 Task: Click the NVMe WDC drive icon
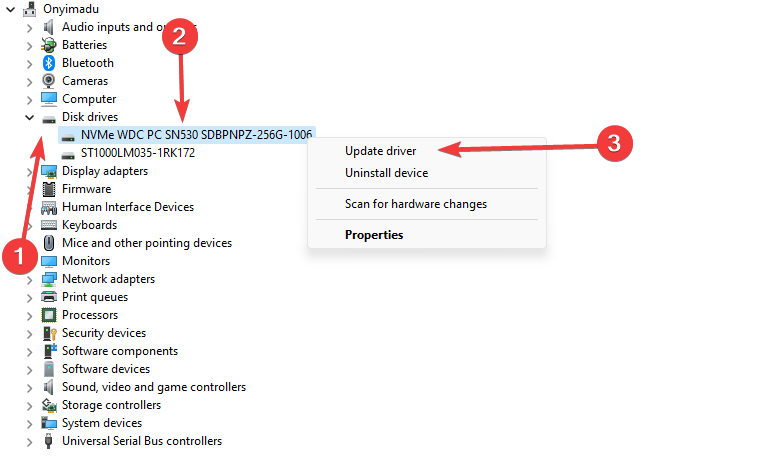tap(68, 137)
